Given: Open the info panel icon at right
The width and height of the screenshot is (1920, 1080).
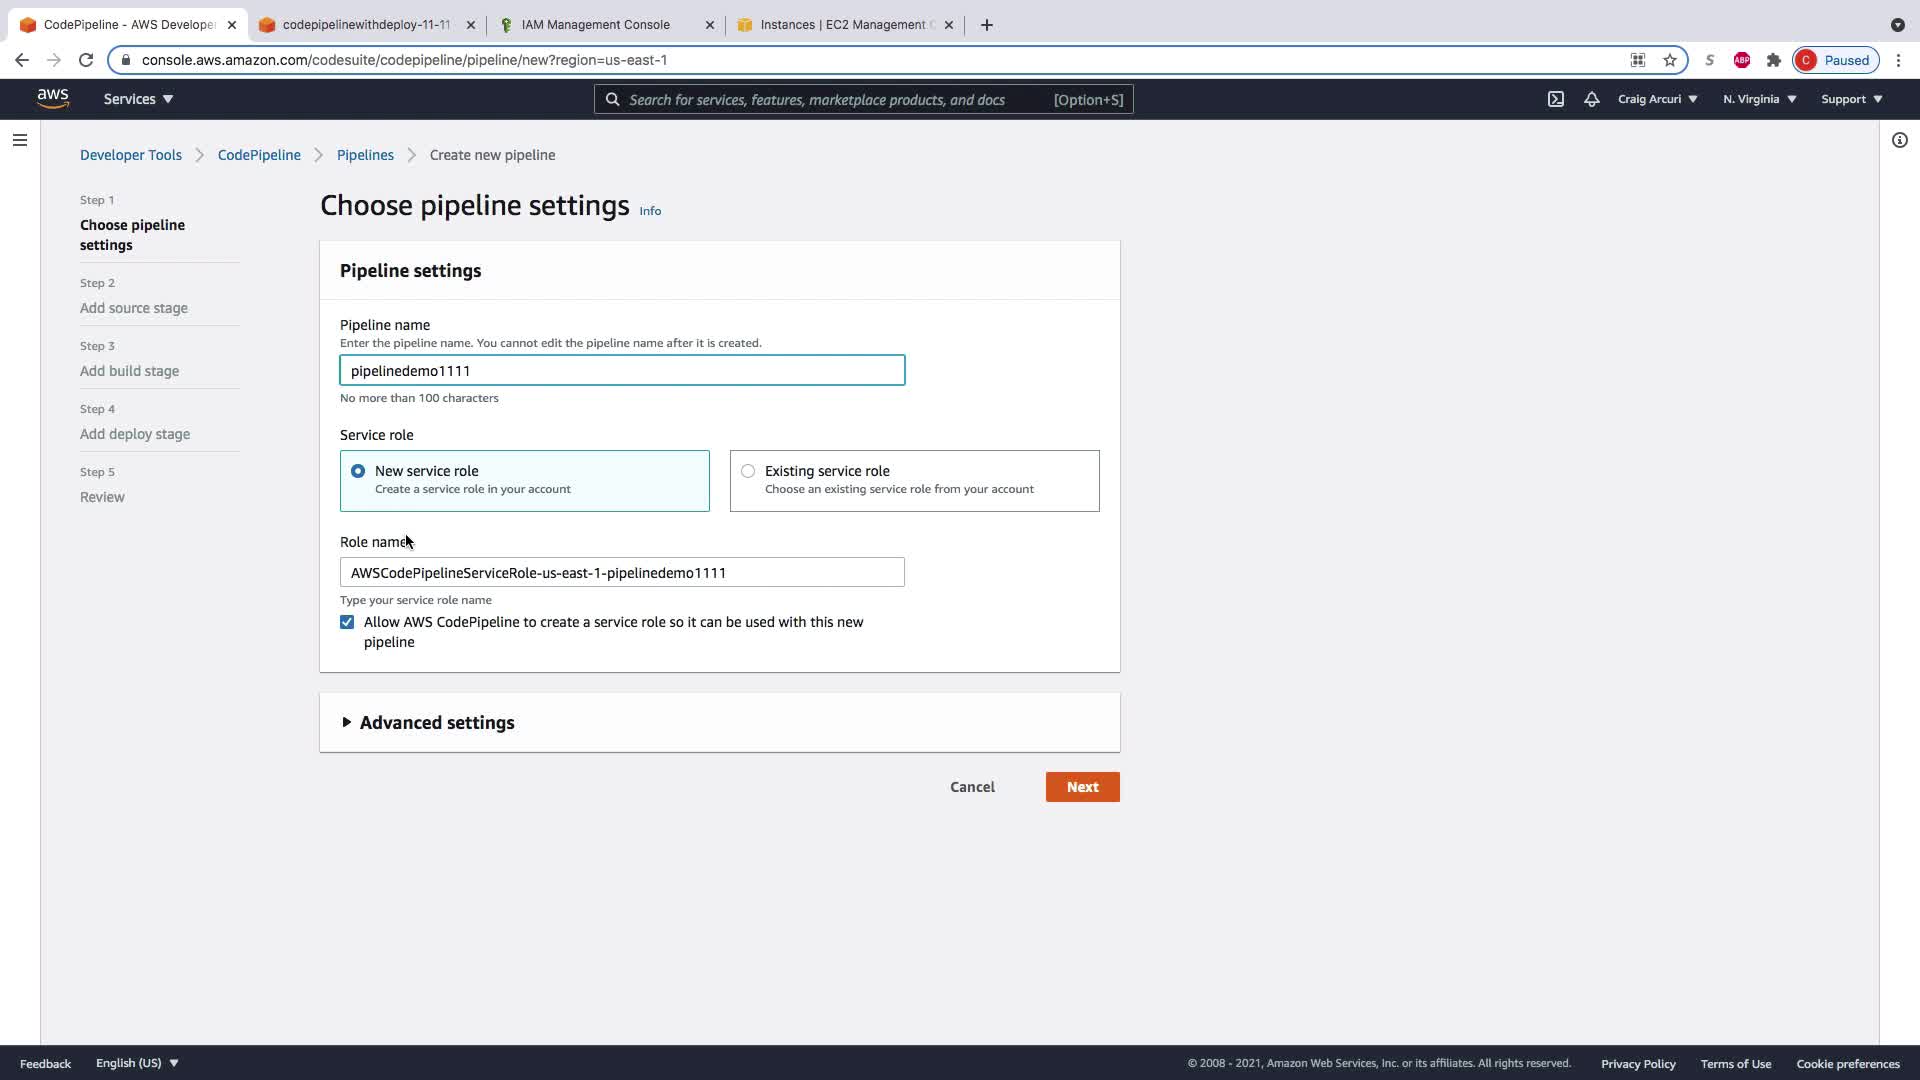Looking at the screenshot, I should click(1899, 140).
